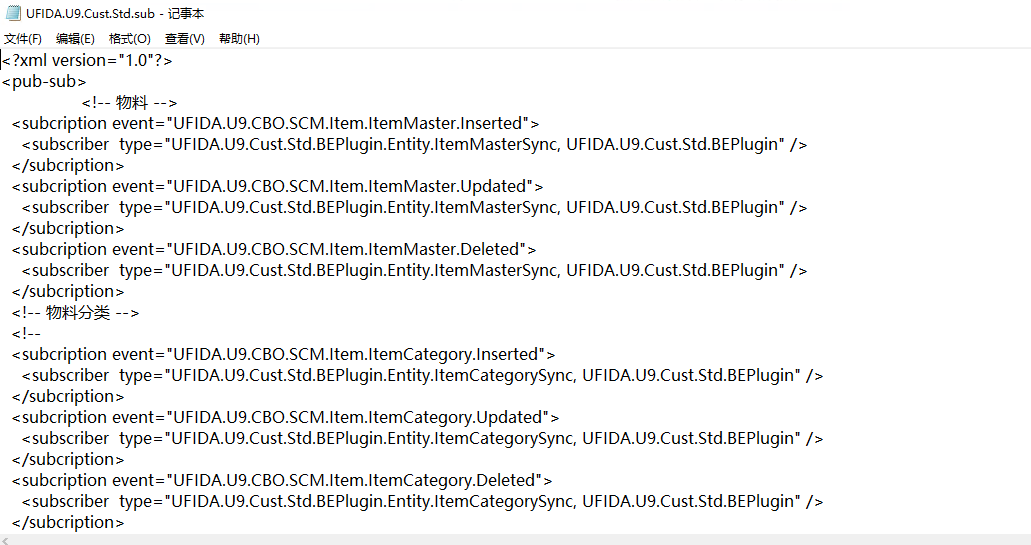Open the 查看(V) menu
This screenshot has width=1031, height=545.
185,39
